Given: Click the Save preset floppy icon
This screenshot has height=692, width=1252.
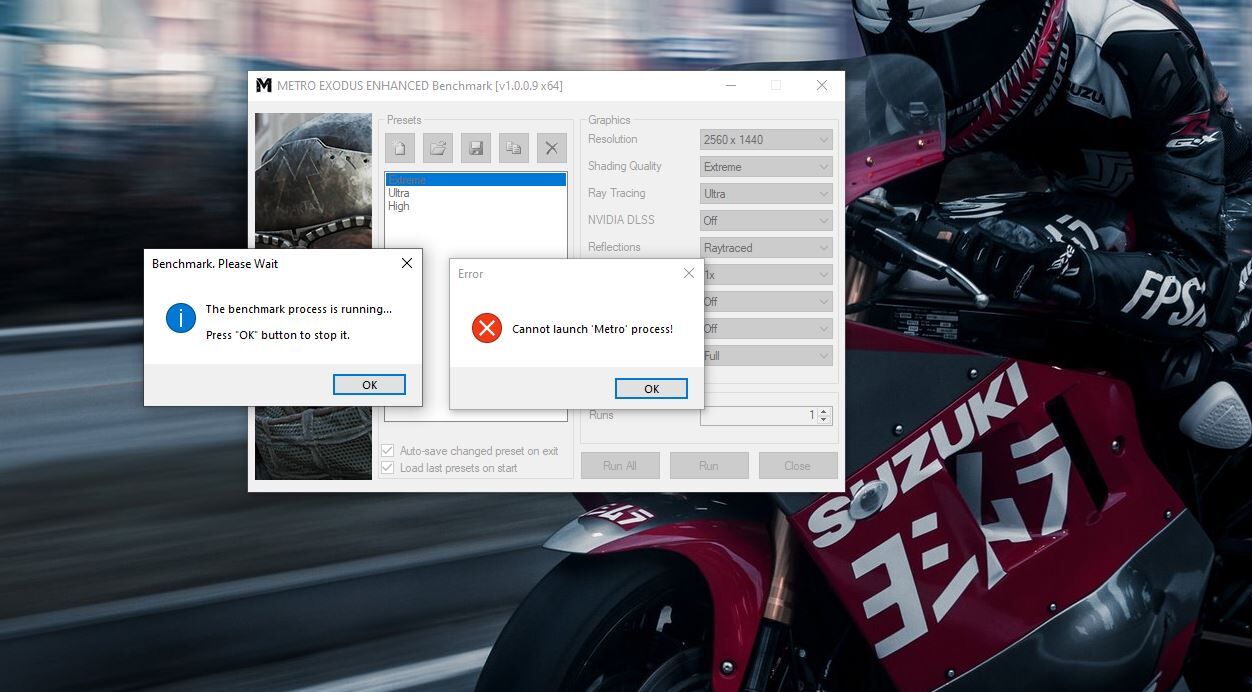Looking at the screenshot, I should pos(476,148).
